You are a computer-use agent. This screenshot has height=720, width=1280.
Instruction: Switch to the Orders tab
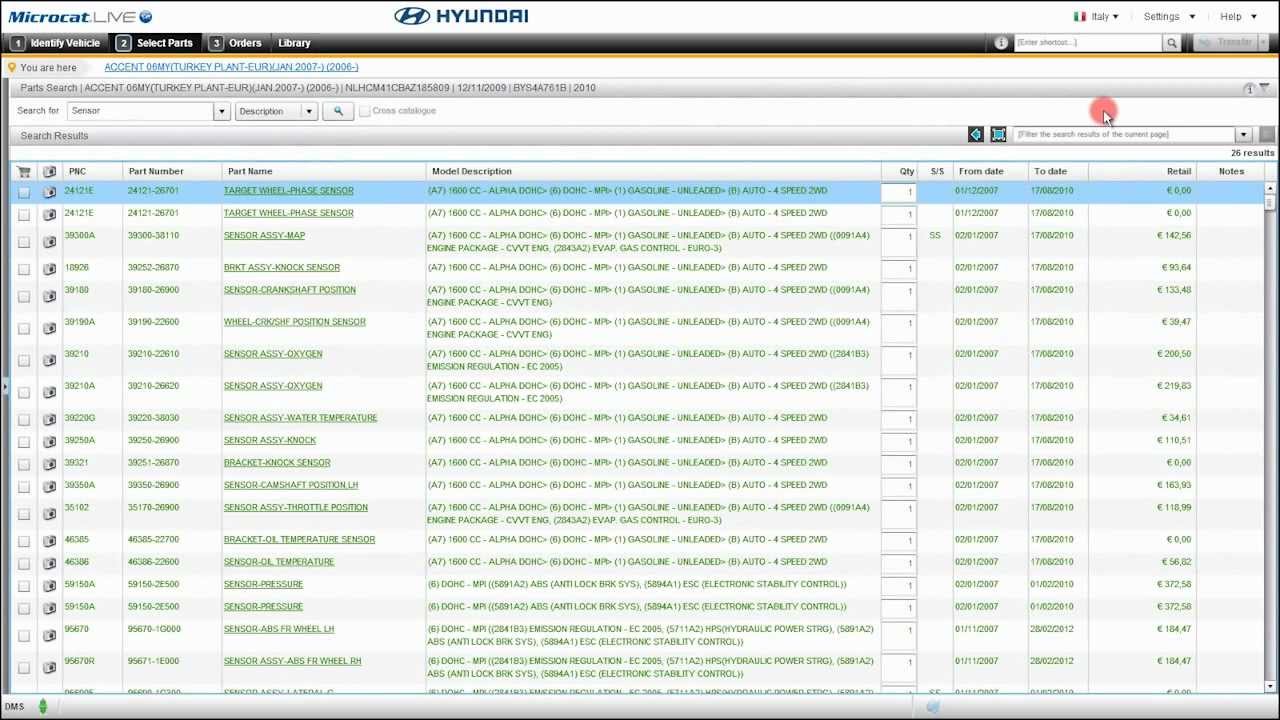pos(236,43)
